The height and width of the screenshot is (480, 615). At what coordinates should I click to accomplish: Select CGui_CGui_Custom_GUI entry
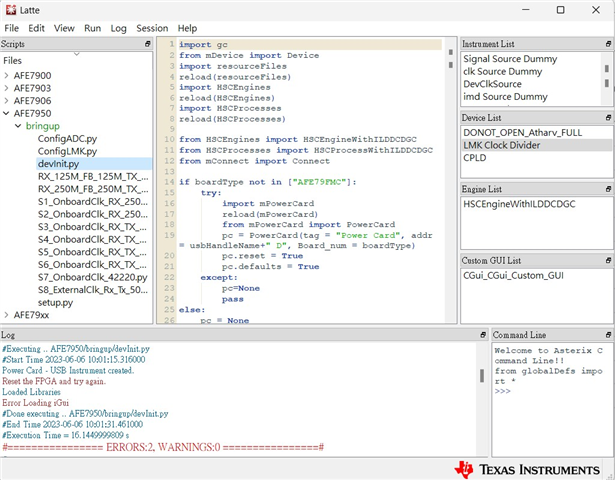(x=513, y=275)
